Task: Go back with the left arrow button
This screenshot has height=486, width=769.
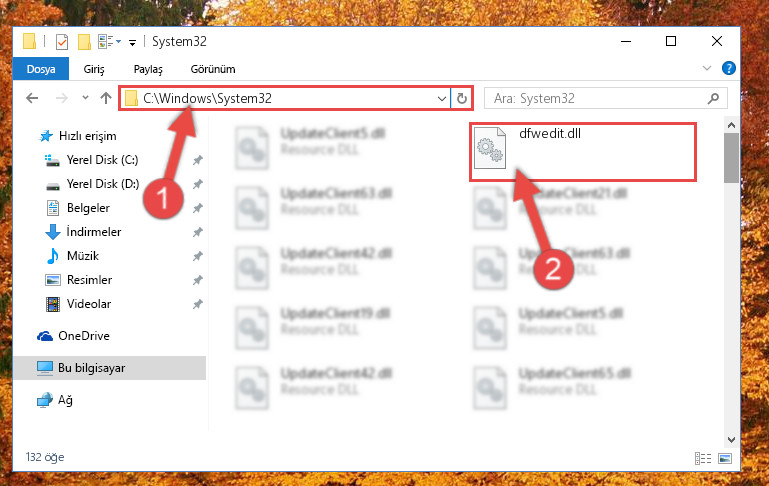Action: (x=32, y=98)
